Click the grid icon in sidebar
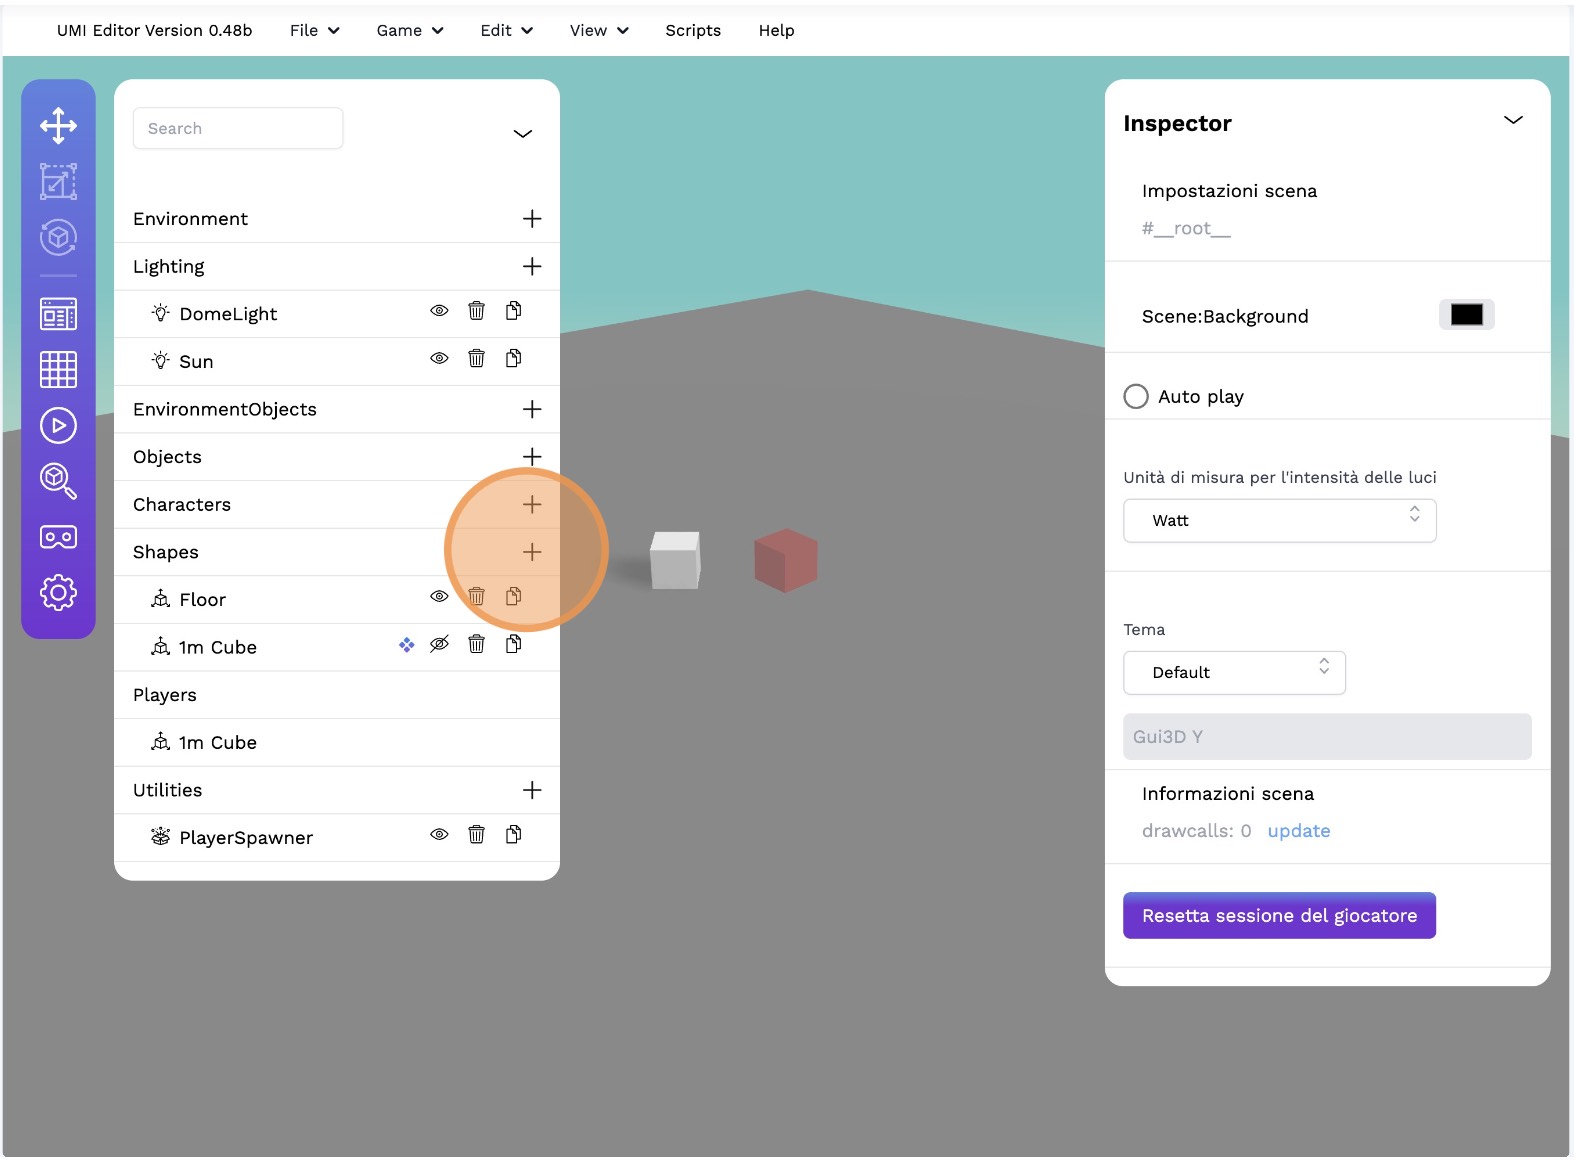The width and height of the screenshot is (1574, 1158). 58,370
